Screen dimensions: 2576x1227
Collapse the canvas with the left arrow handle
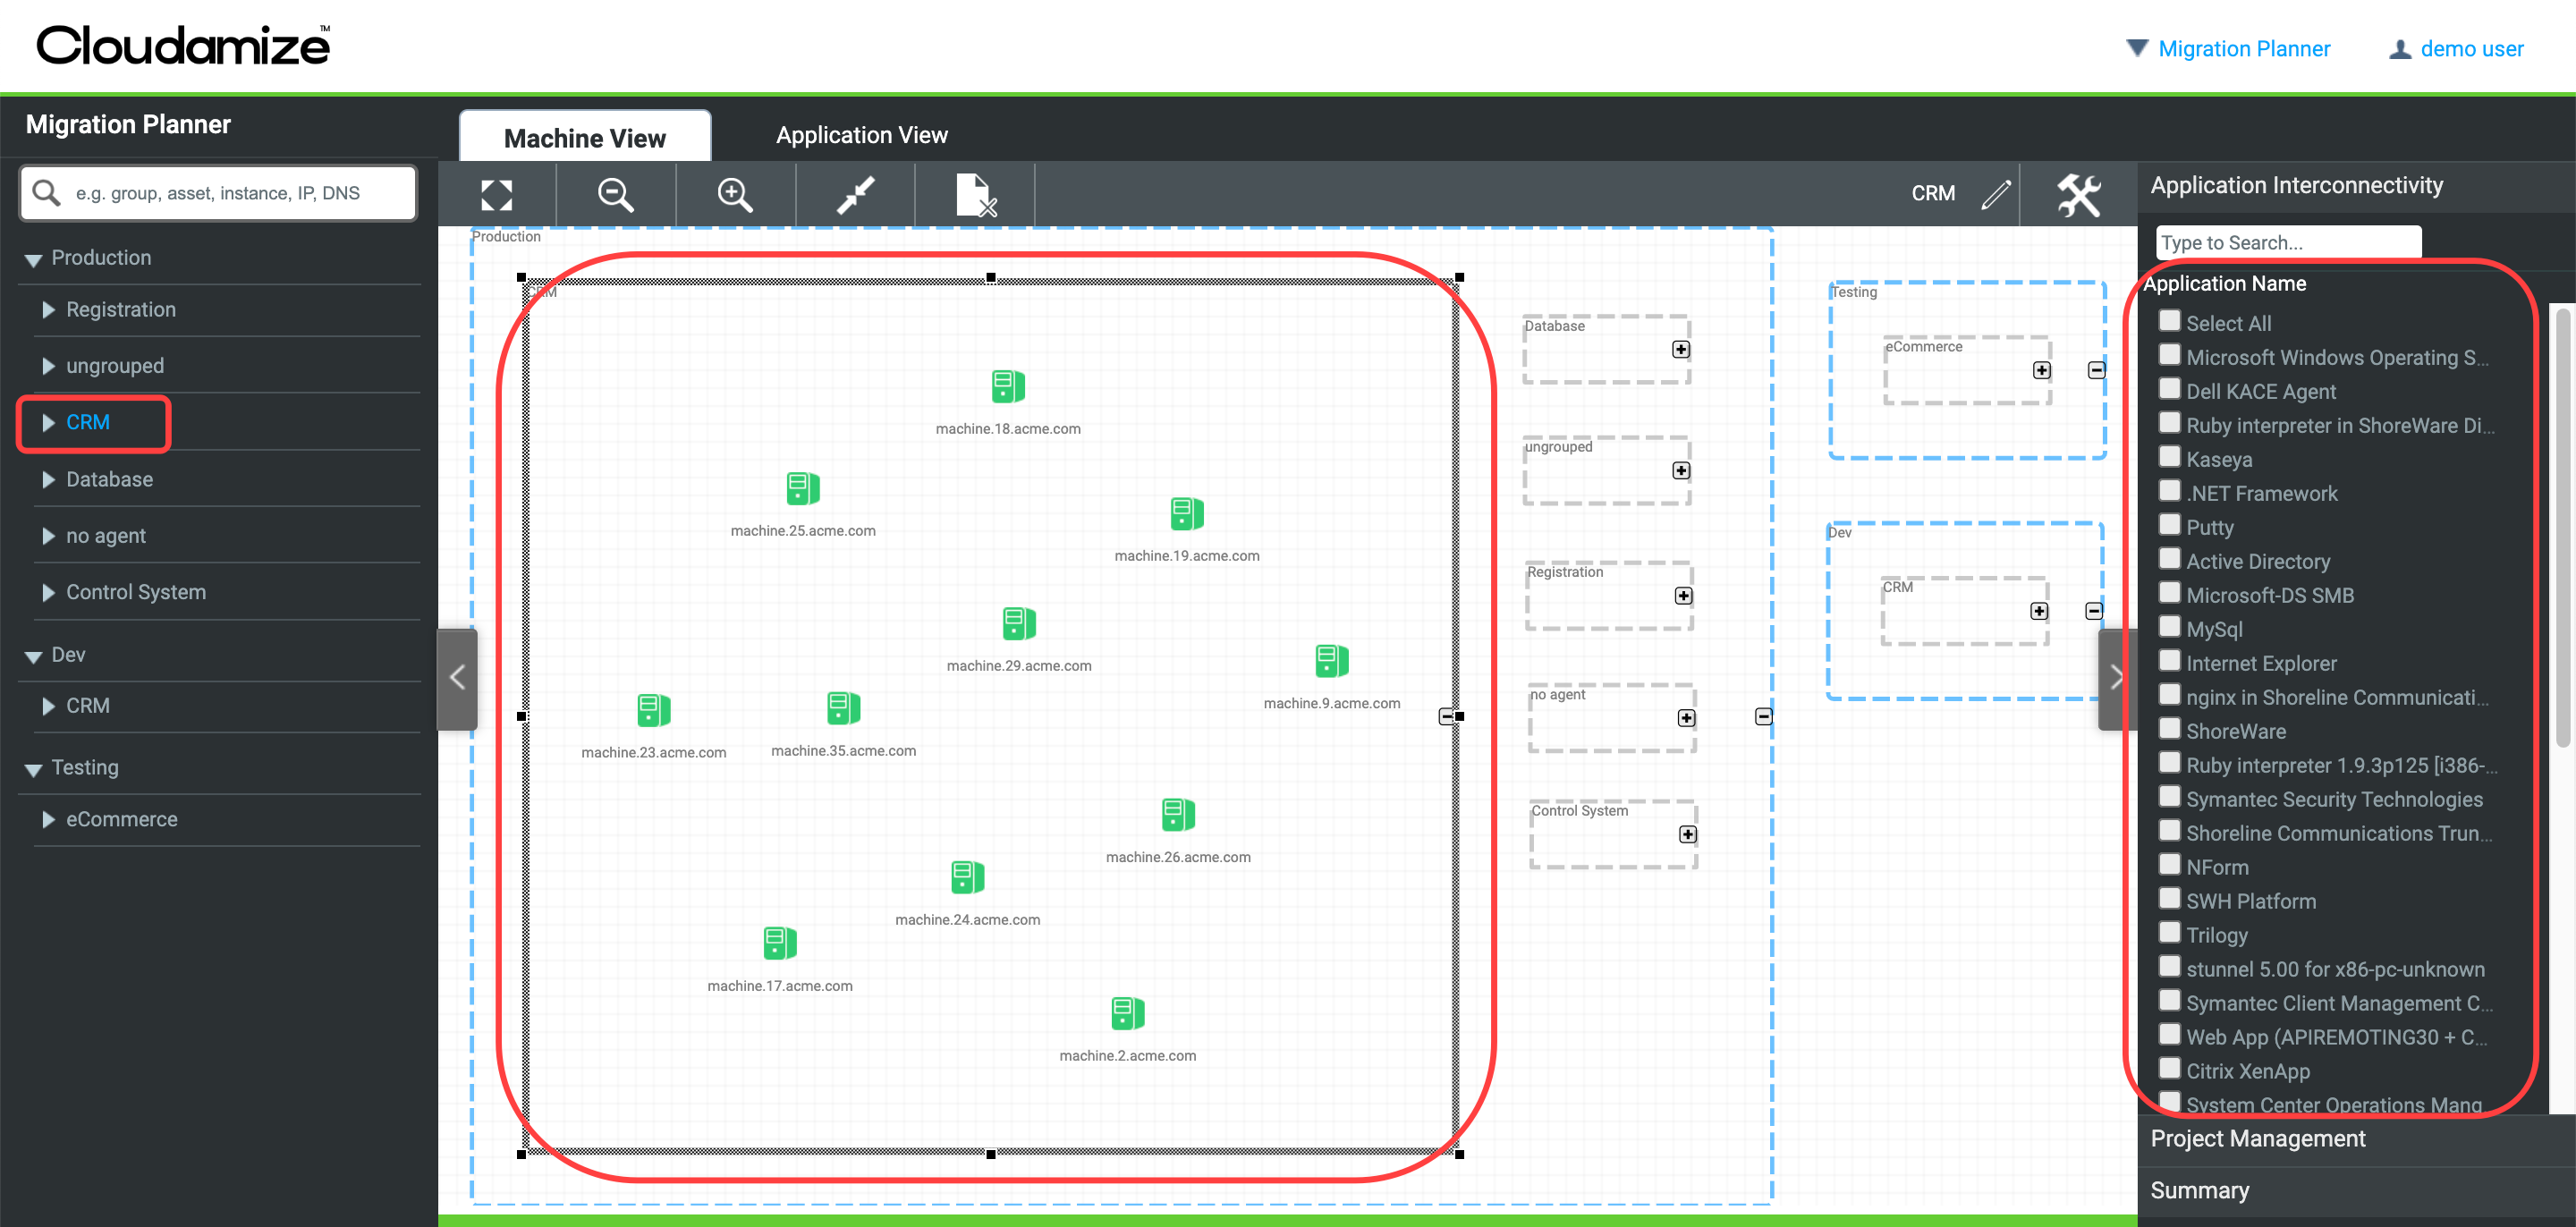(x=457, y=677)
